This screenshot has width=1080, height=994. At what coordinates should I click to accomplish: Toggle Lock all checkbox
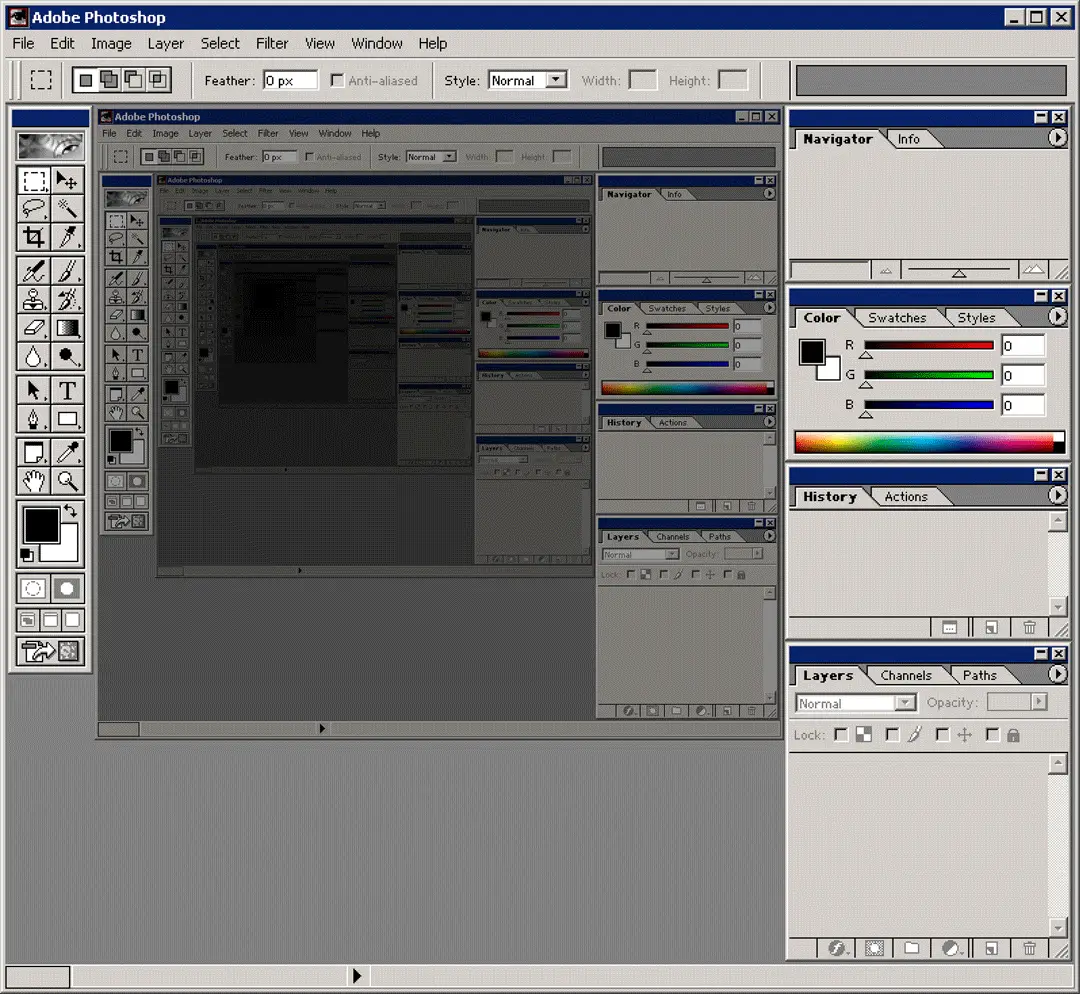pyautogui.click(x=992, y=735)
